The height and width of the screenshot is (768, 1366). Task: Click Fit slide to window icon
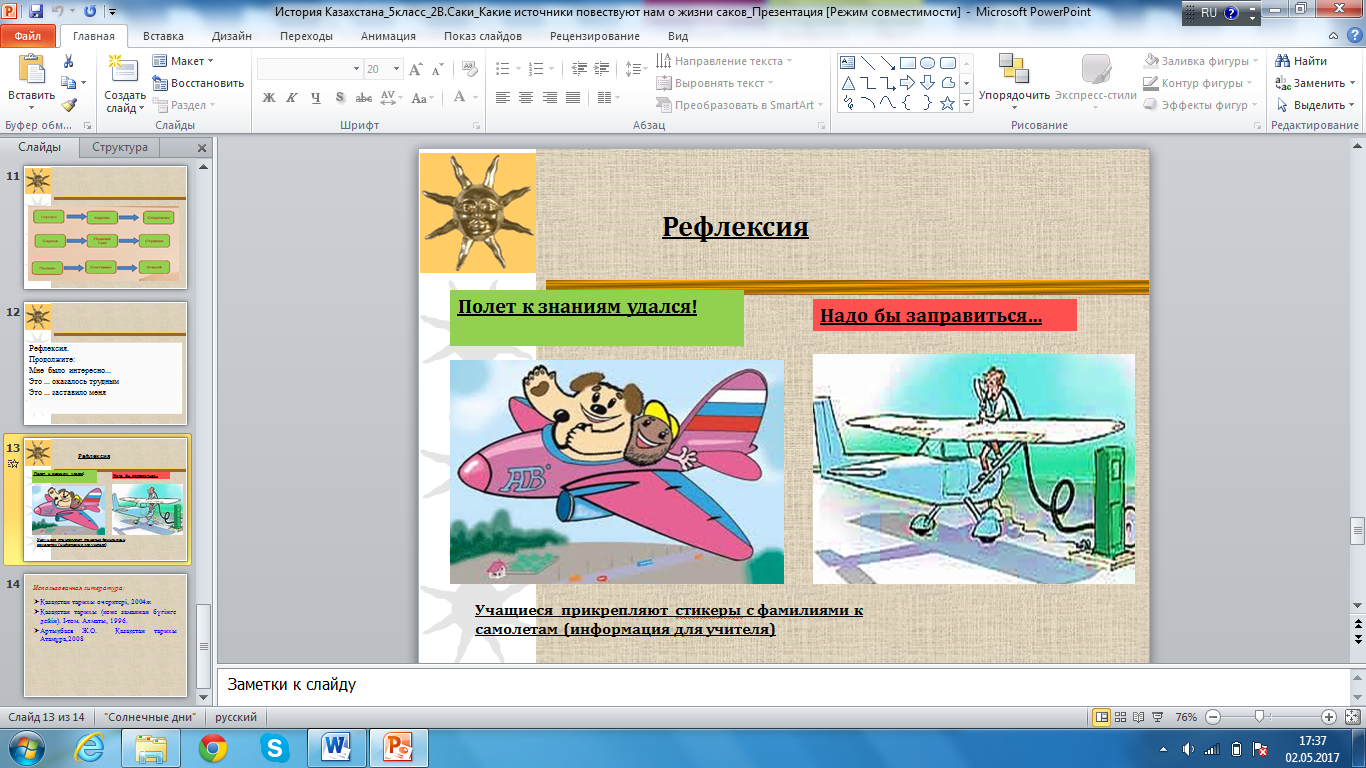[1350, 717]
